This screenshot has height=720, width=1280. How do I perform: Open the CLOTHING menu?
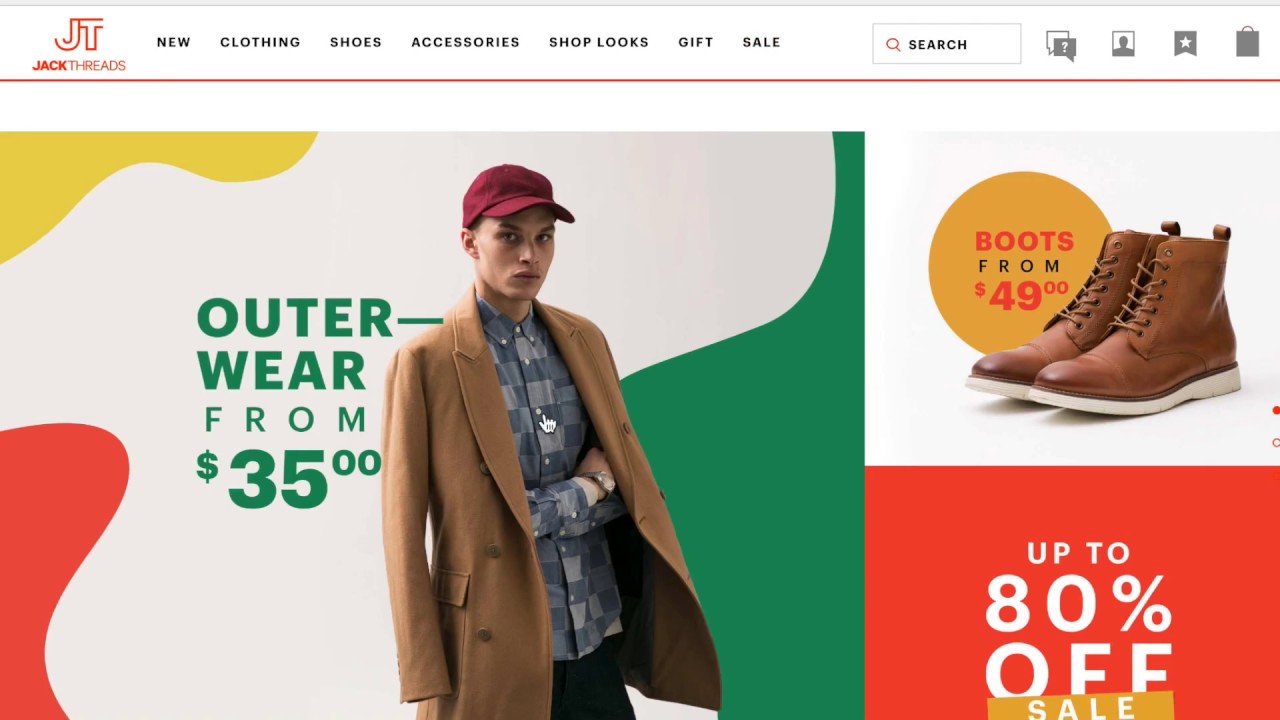pos(260,42)
